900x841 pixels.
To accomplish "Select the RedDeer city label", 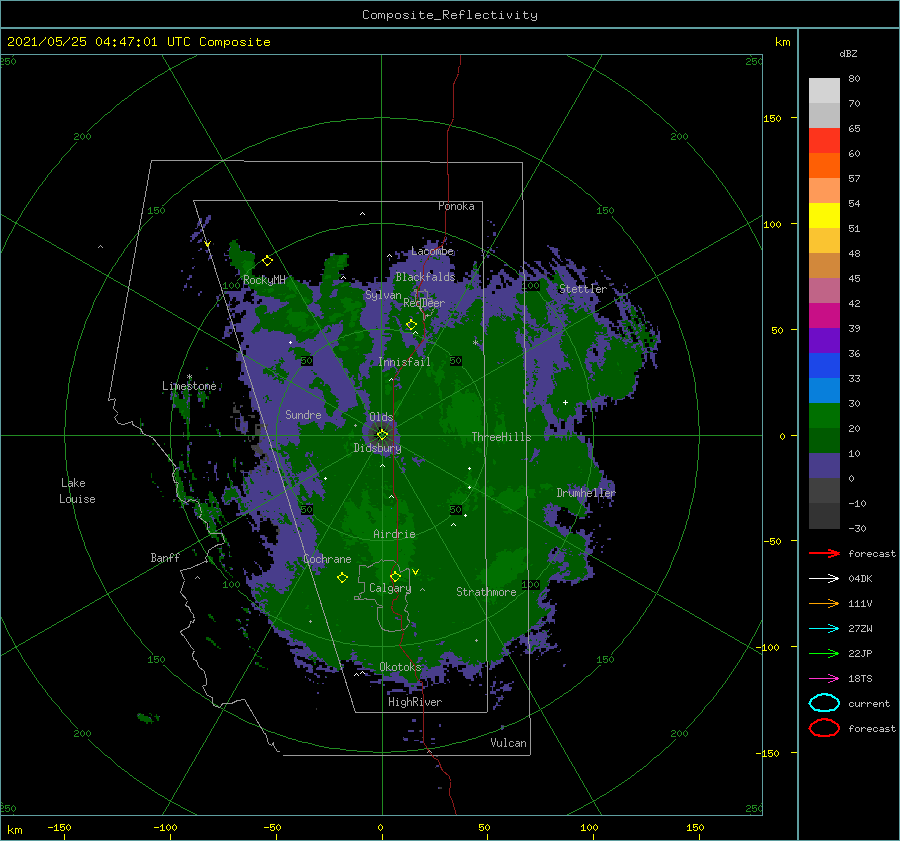I will tap(424, 303).
